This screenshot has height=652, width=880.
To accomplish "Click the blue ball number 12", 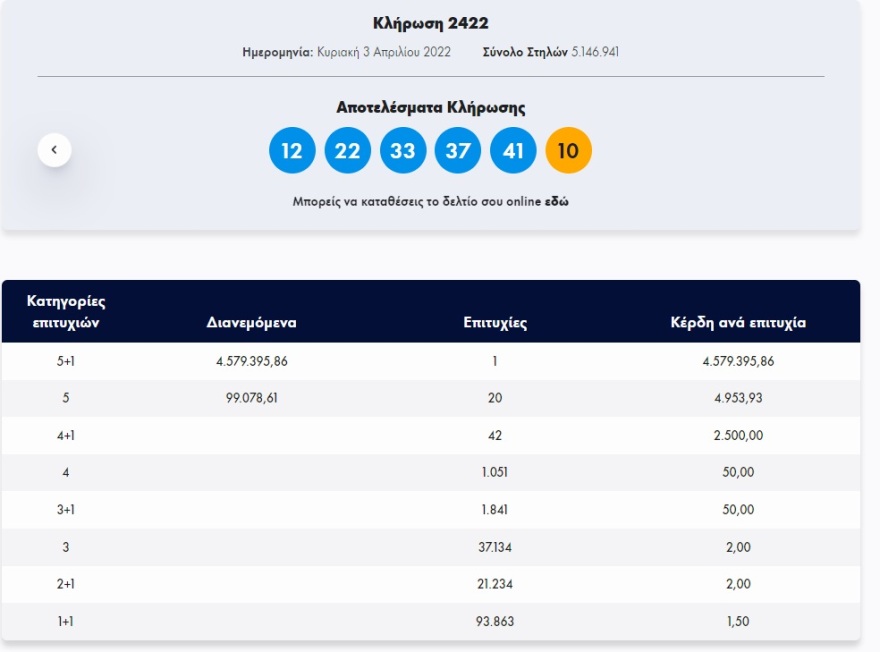I will [x=292, y=151].
